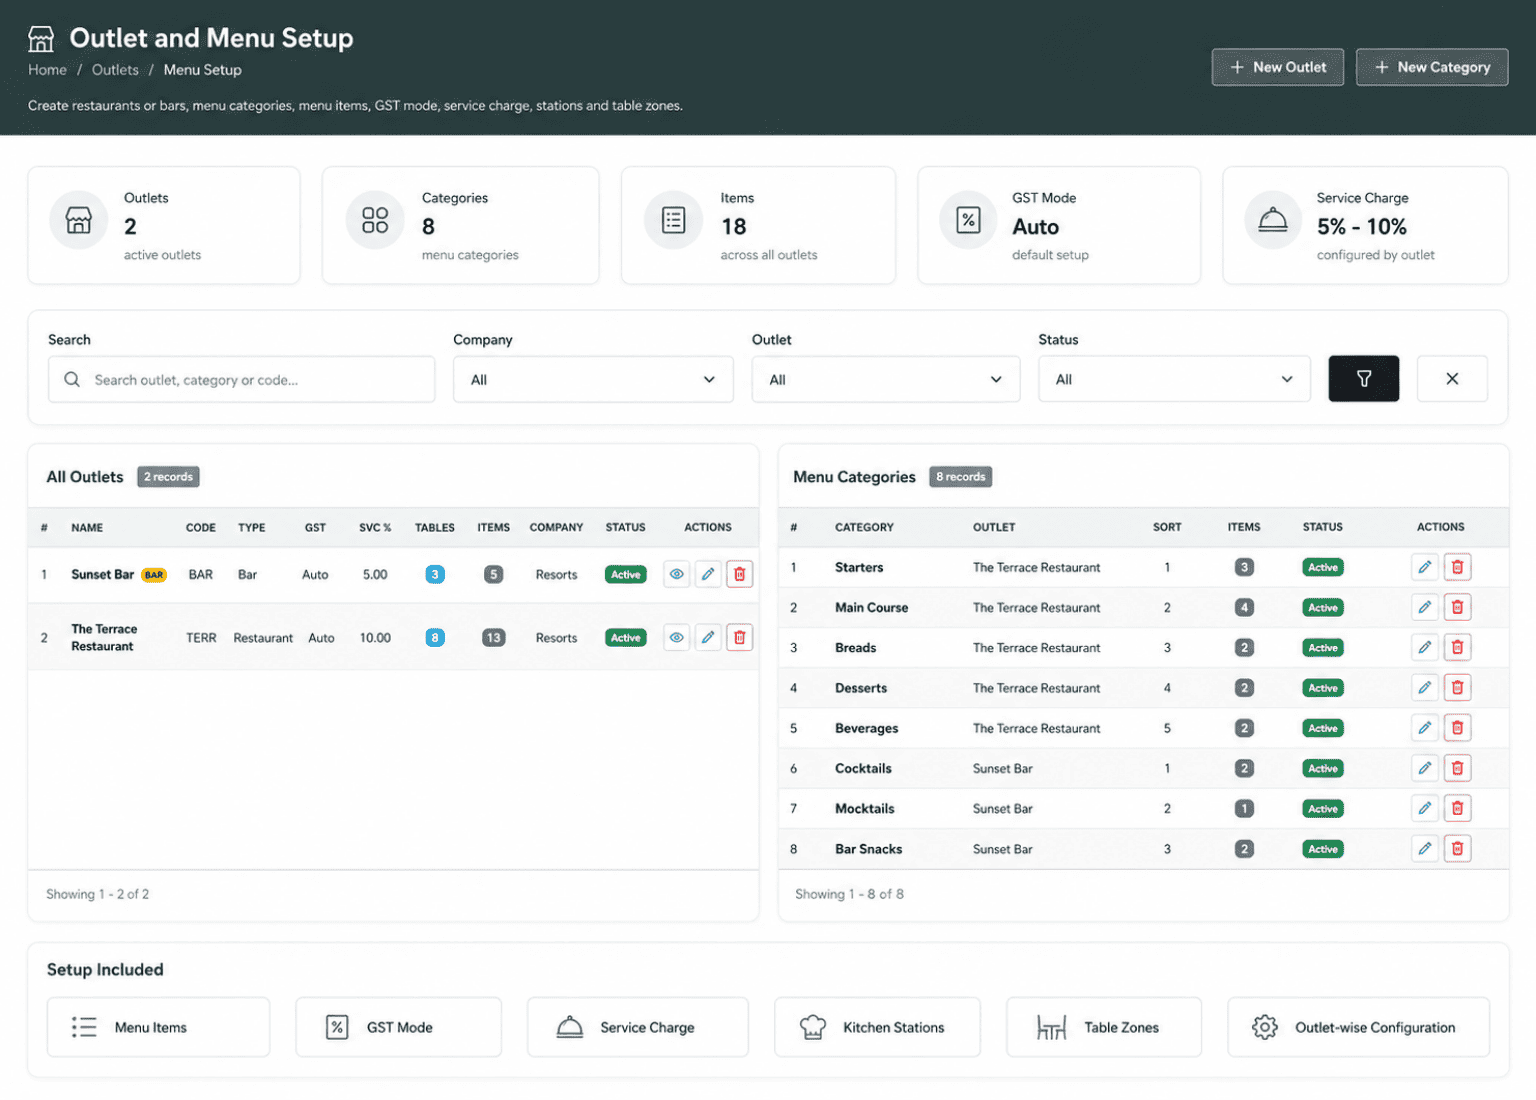The image size is (1536, 1100).
Task: Delete the Mocktails category
Action: click(1458, 808)
